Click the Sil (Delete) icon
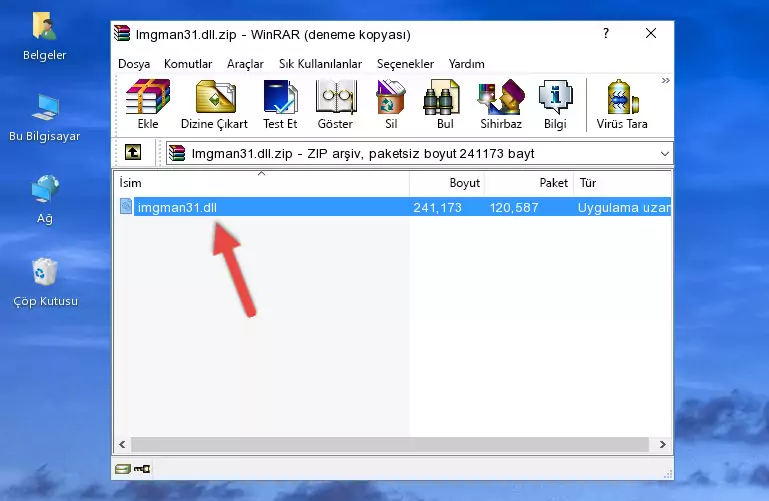Screen dimensions: 769x501 [x=391, y=104]
